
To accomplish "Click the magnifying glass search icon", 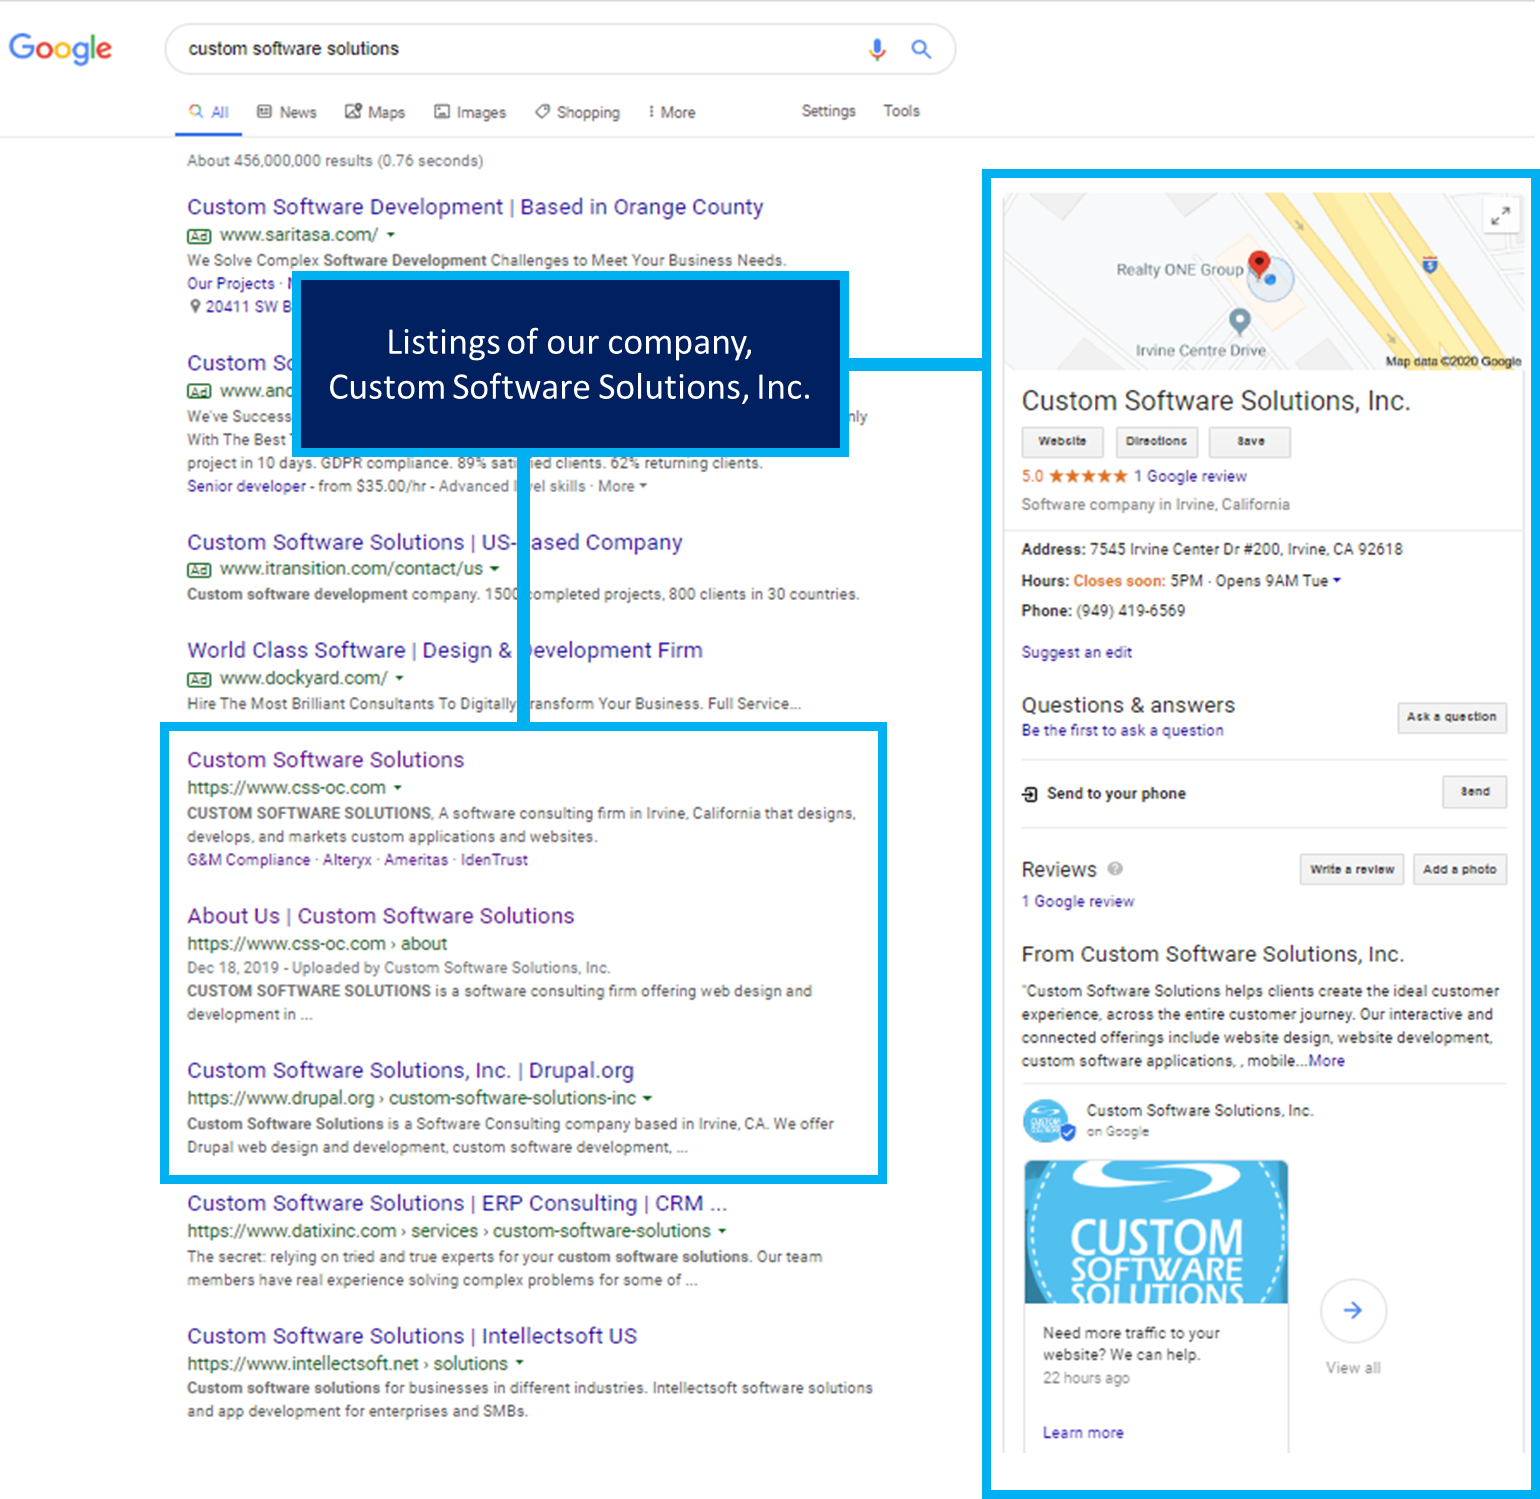I will [921, 49].
